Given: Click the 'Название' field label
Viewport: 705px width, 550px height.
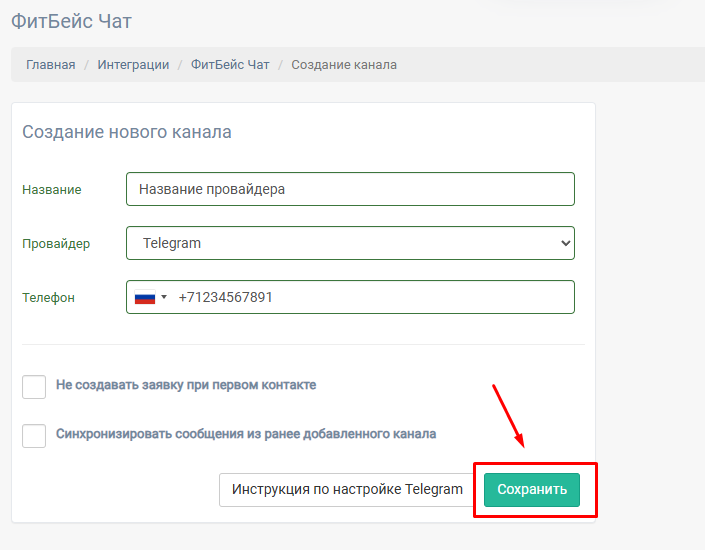Looking at the screenshot, I should point(52,189).
